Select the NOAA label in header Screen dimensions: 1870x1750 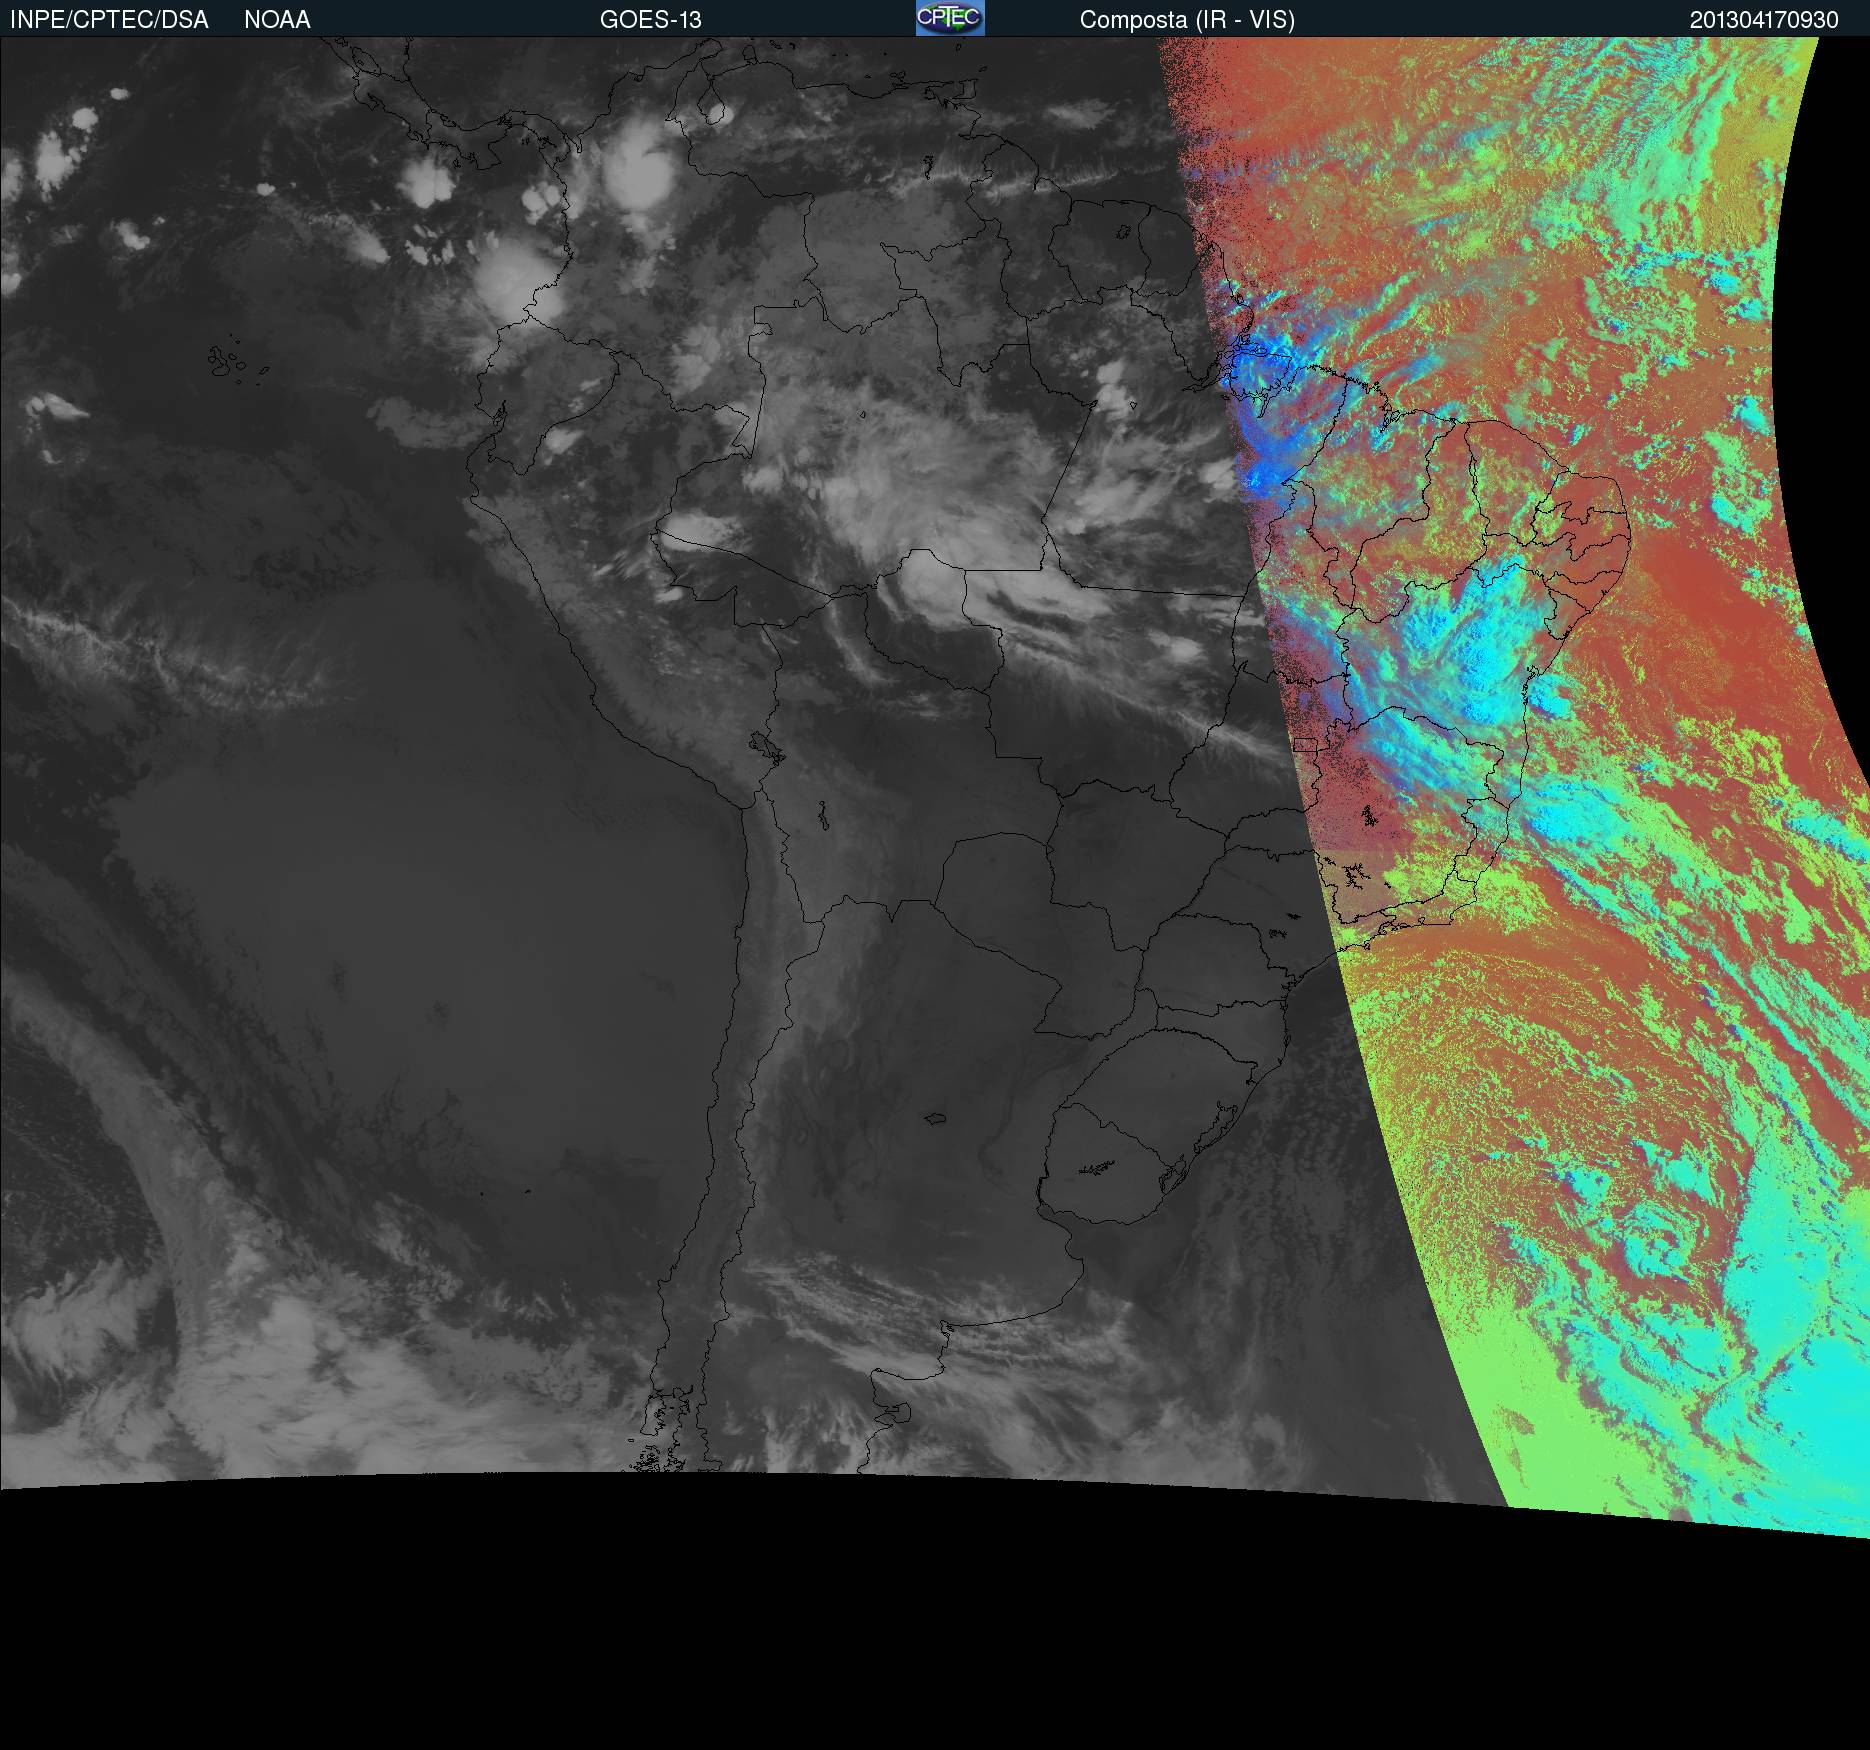[277, 20]
